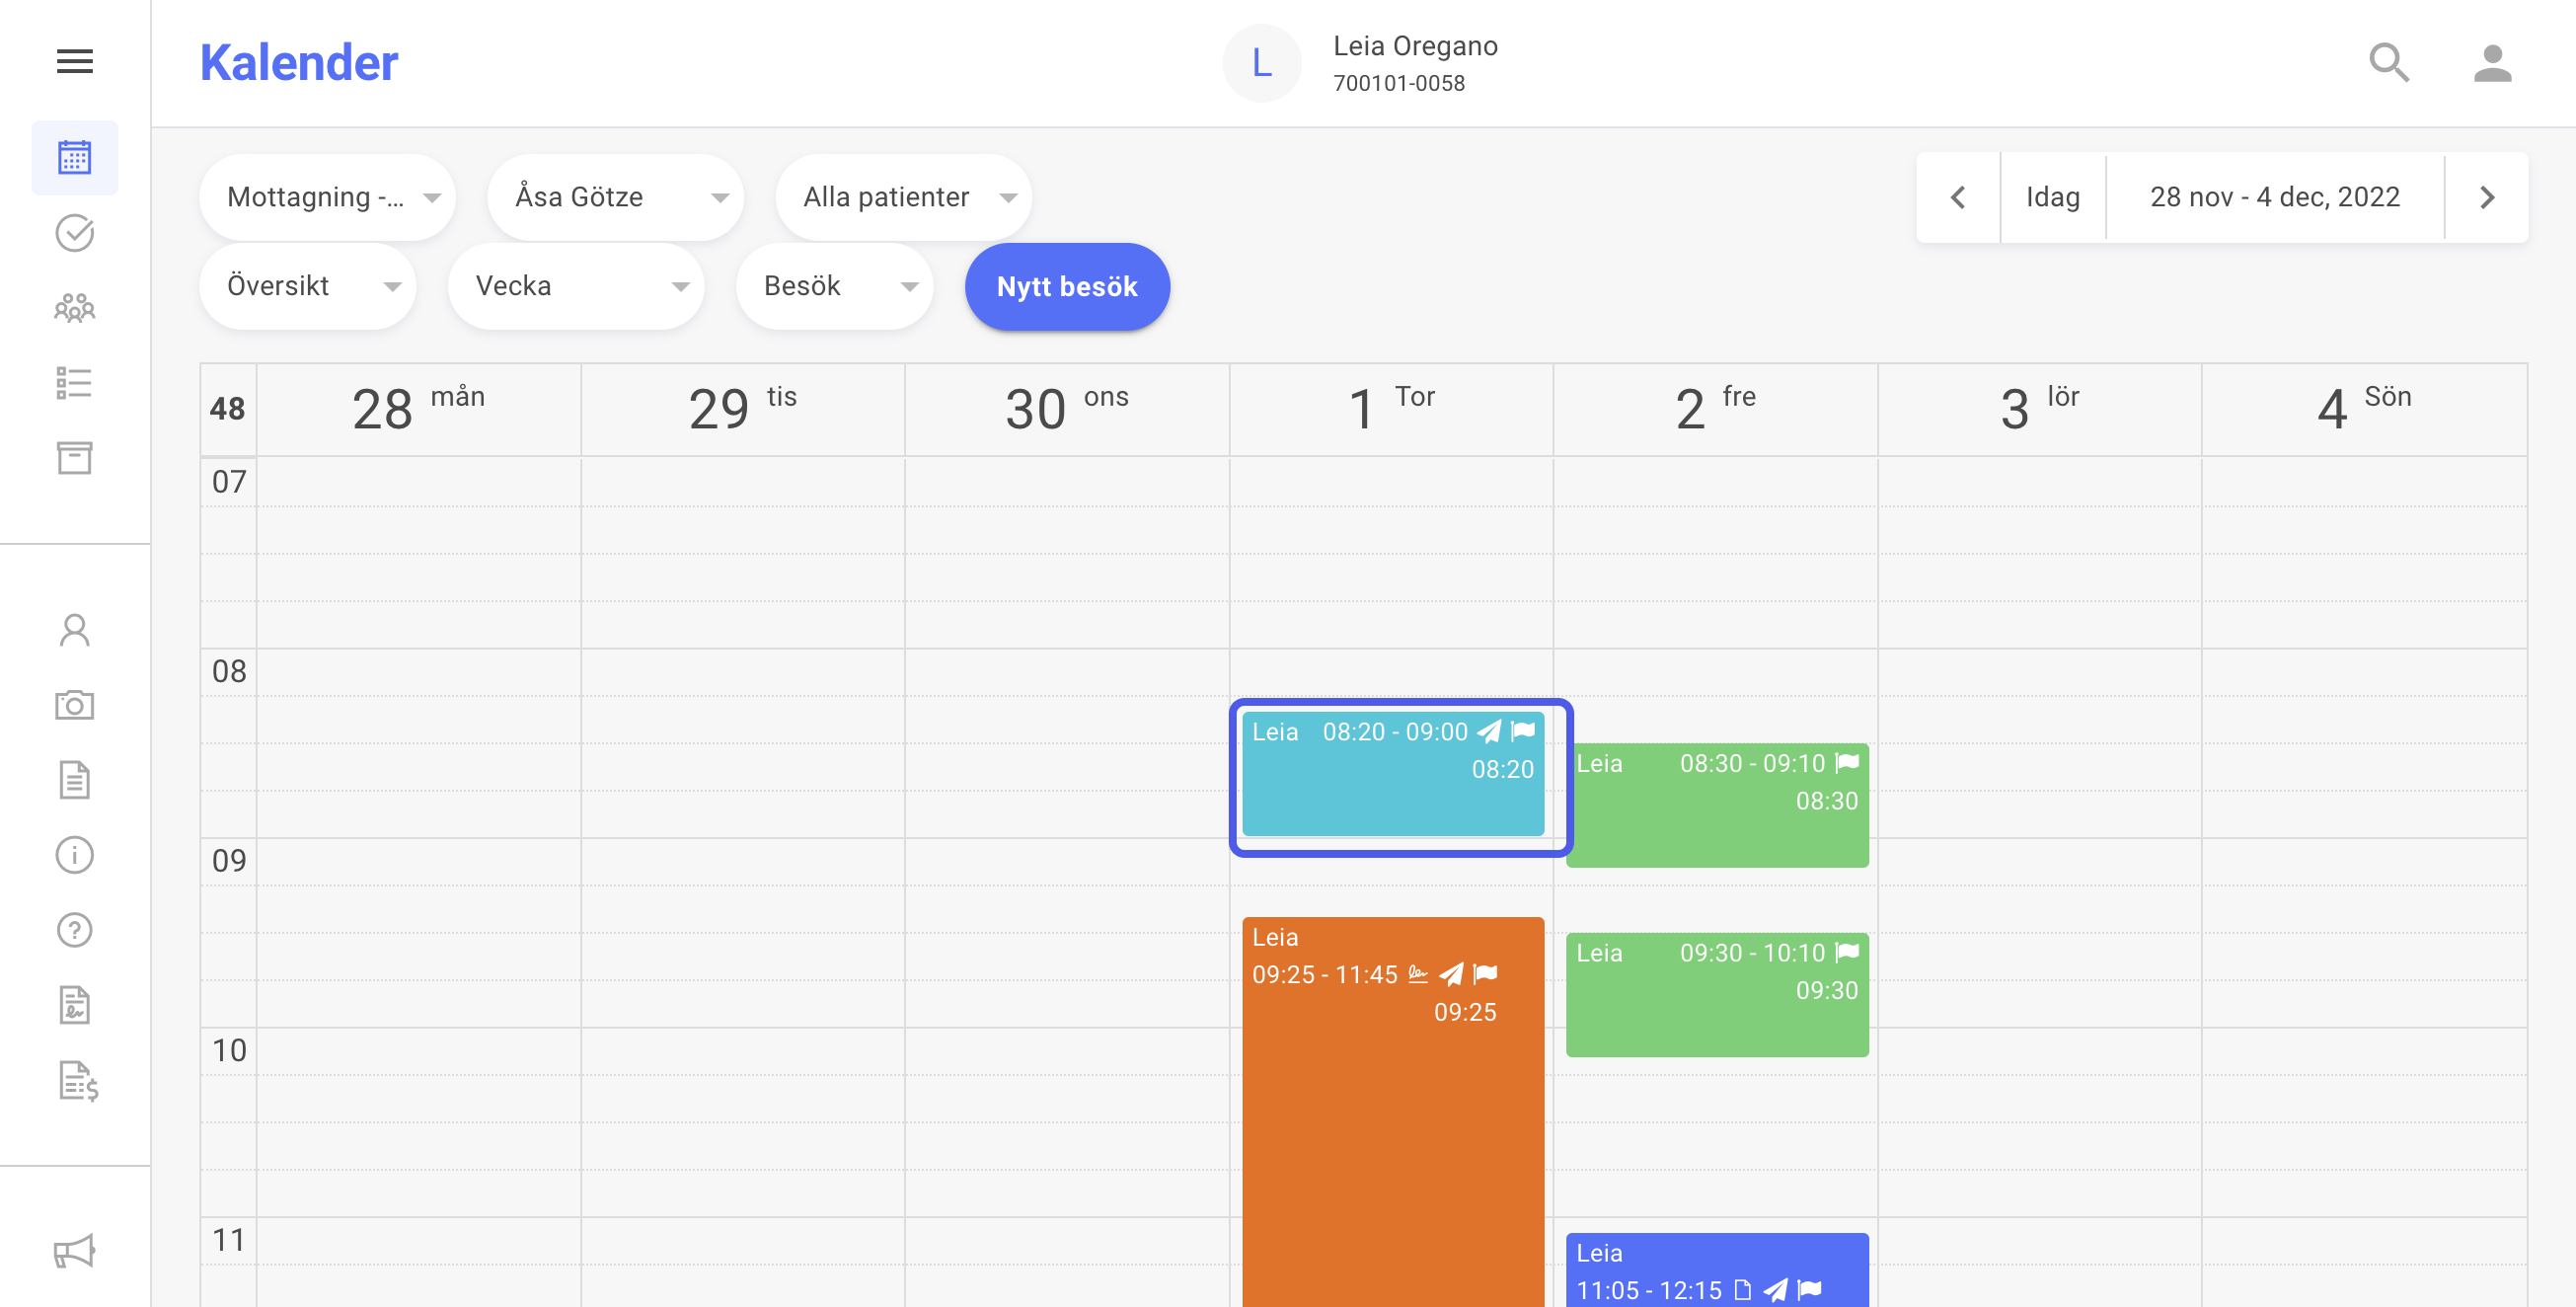Open the green 09:30 - 10:10 Leia visit
2576x1307 pixels.
[x=1716, y=994]
